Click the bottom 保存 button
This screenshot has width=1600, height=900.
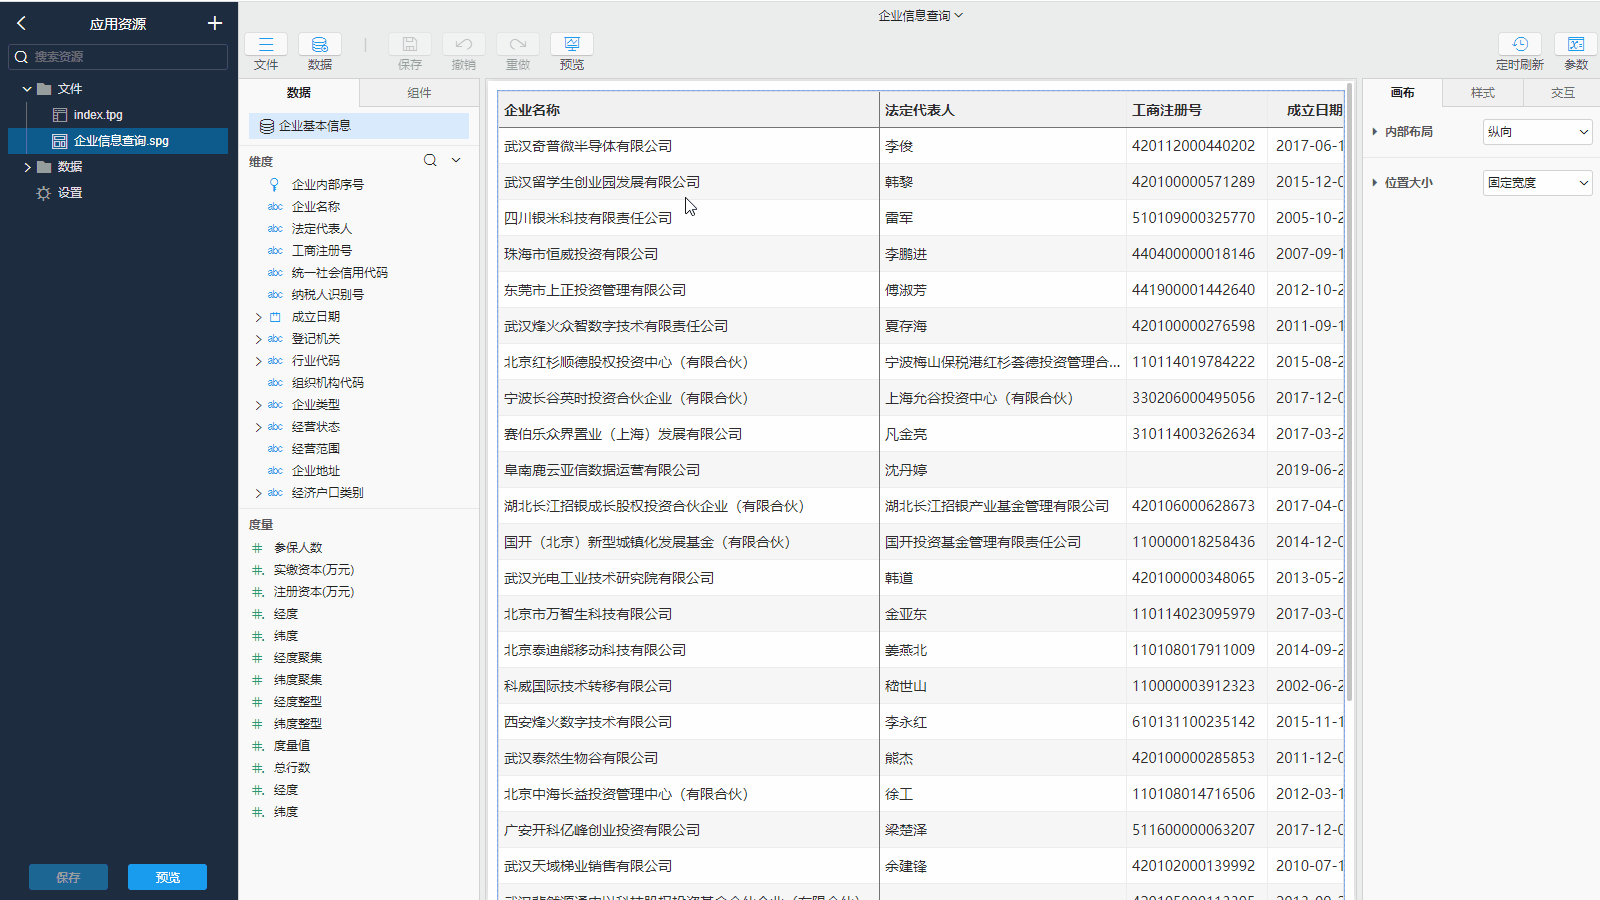click(67, 876)
